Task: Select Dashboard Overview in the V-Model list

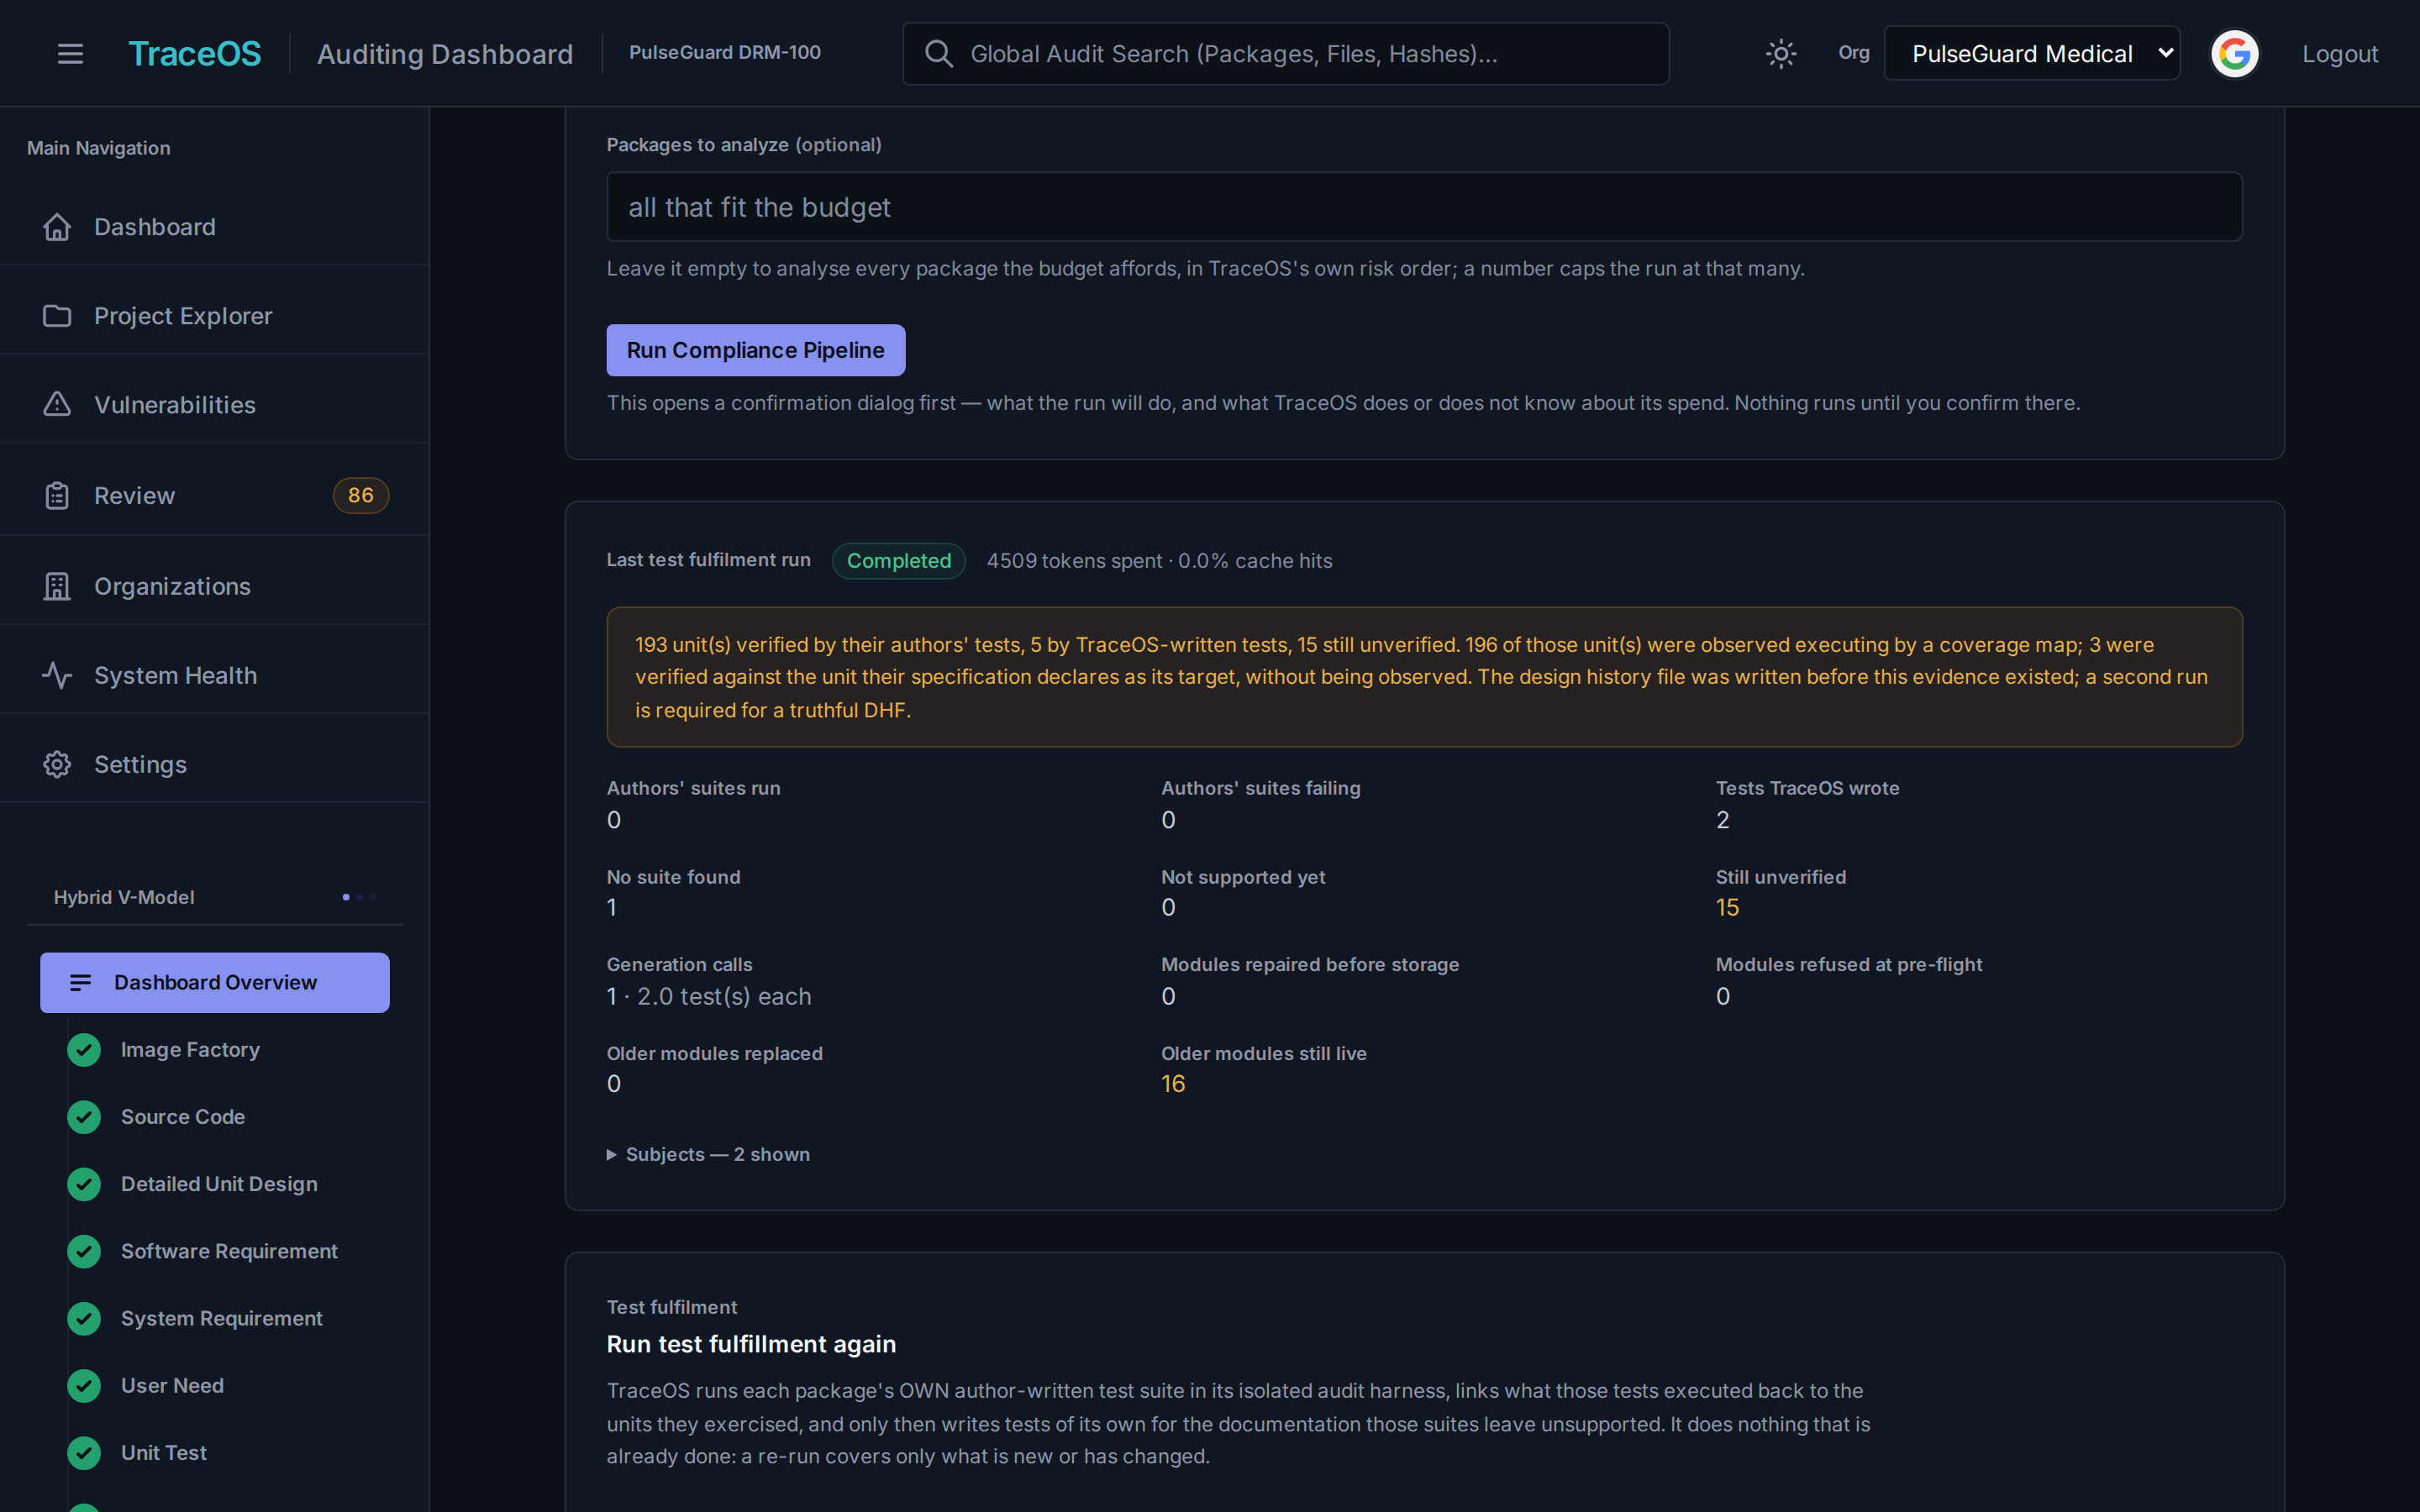Action: [215, 983]
